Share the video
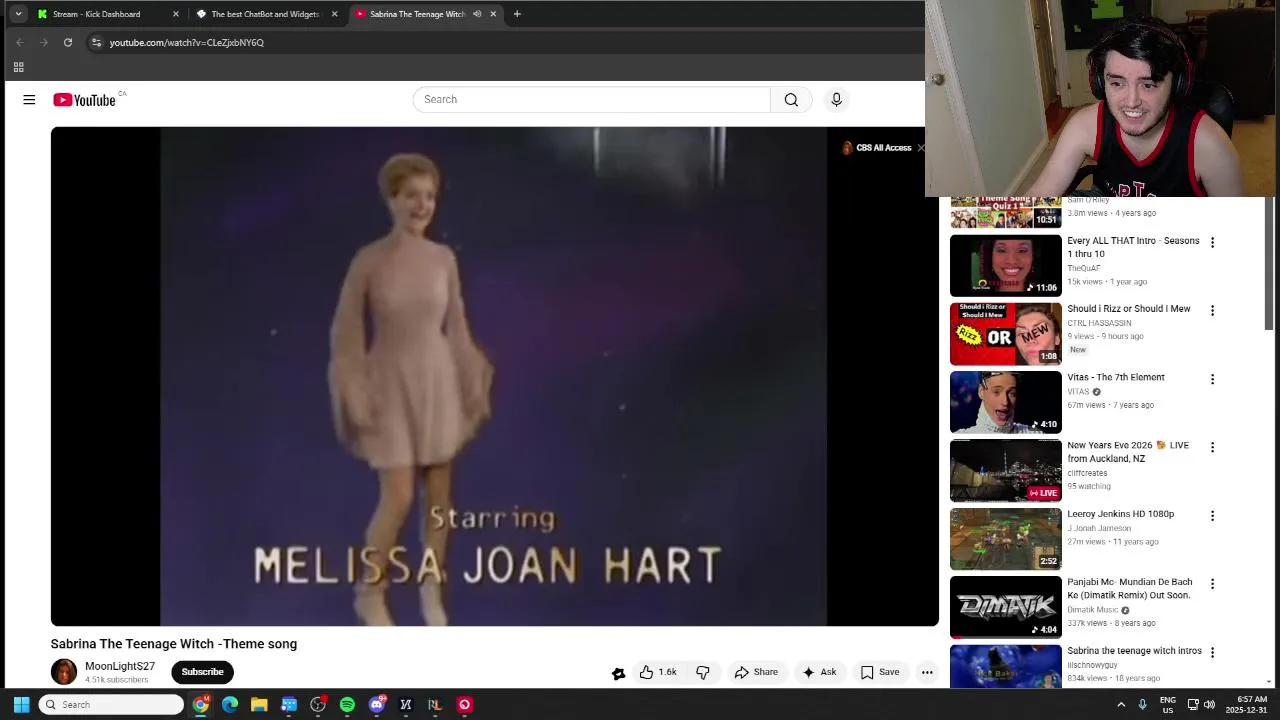The image size is (1280, 720). pyautogui.click(x=756, y=672)
